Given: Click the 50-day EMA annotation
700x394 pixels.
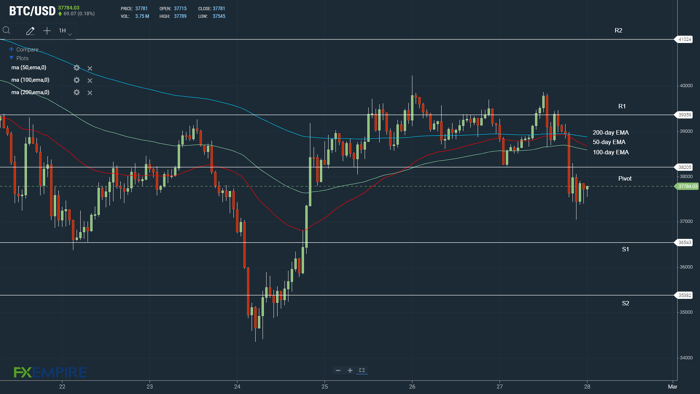Looking at the screenshot, I should [x=609, y=142].
